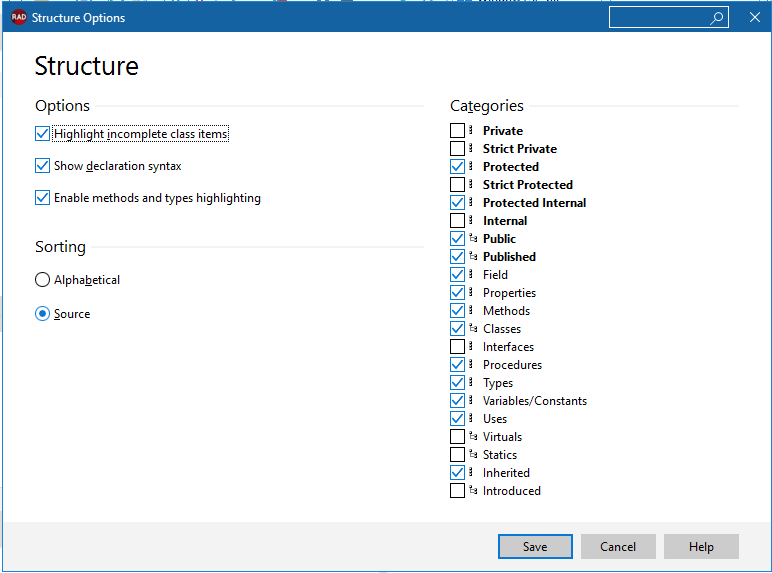Disable methods and types highlighting

pyautogui.click(x=42, y=198)
